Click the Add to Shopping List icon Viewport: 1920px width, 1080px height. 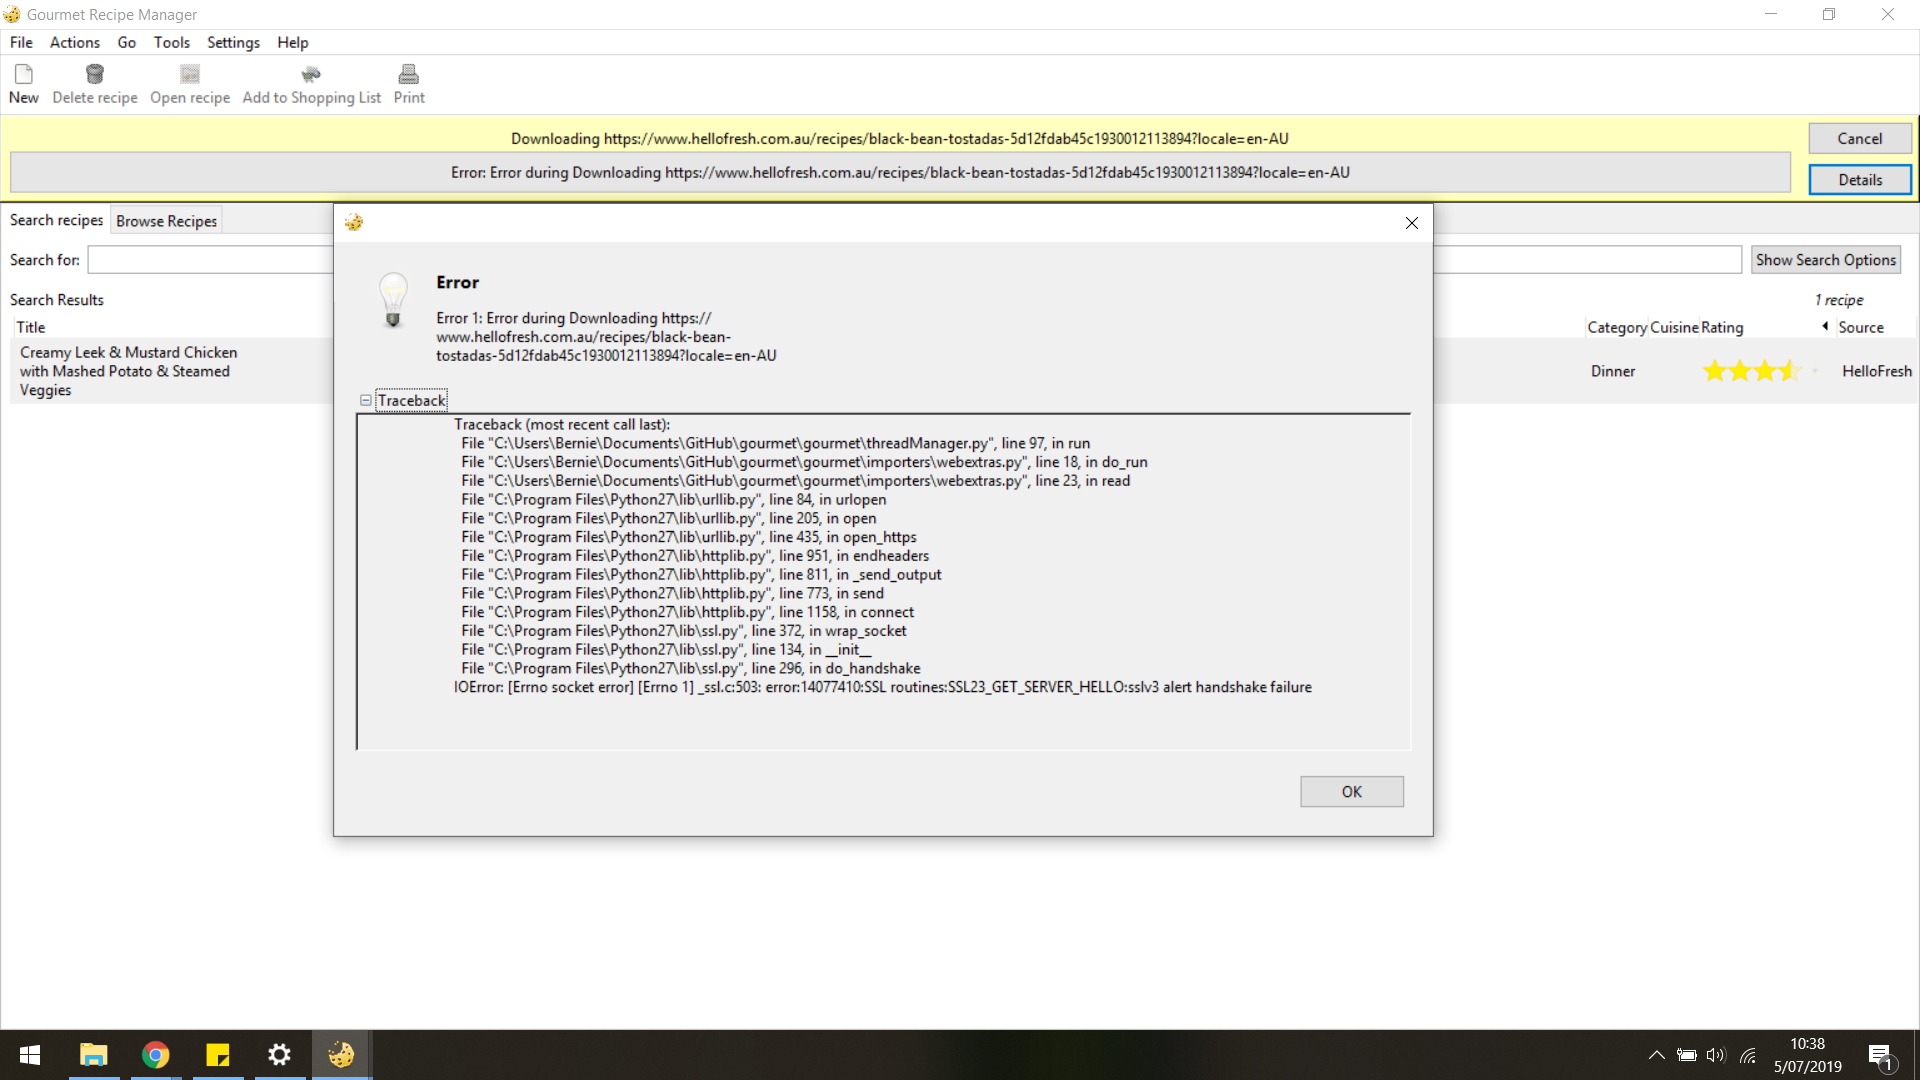(311, 75)
